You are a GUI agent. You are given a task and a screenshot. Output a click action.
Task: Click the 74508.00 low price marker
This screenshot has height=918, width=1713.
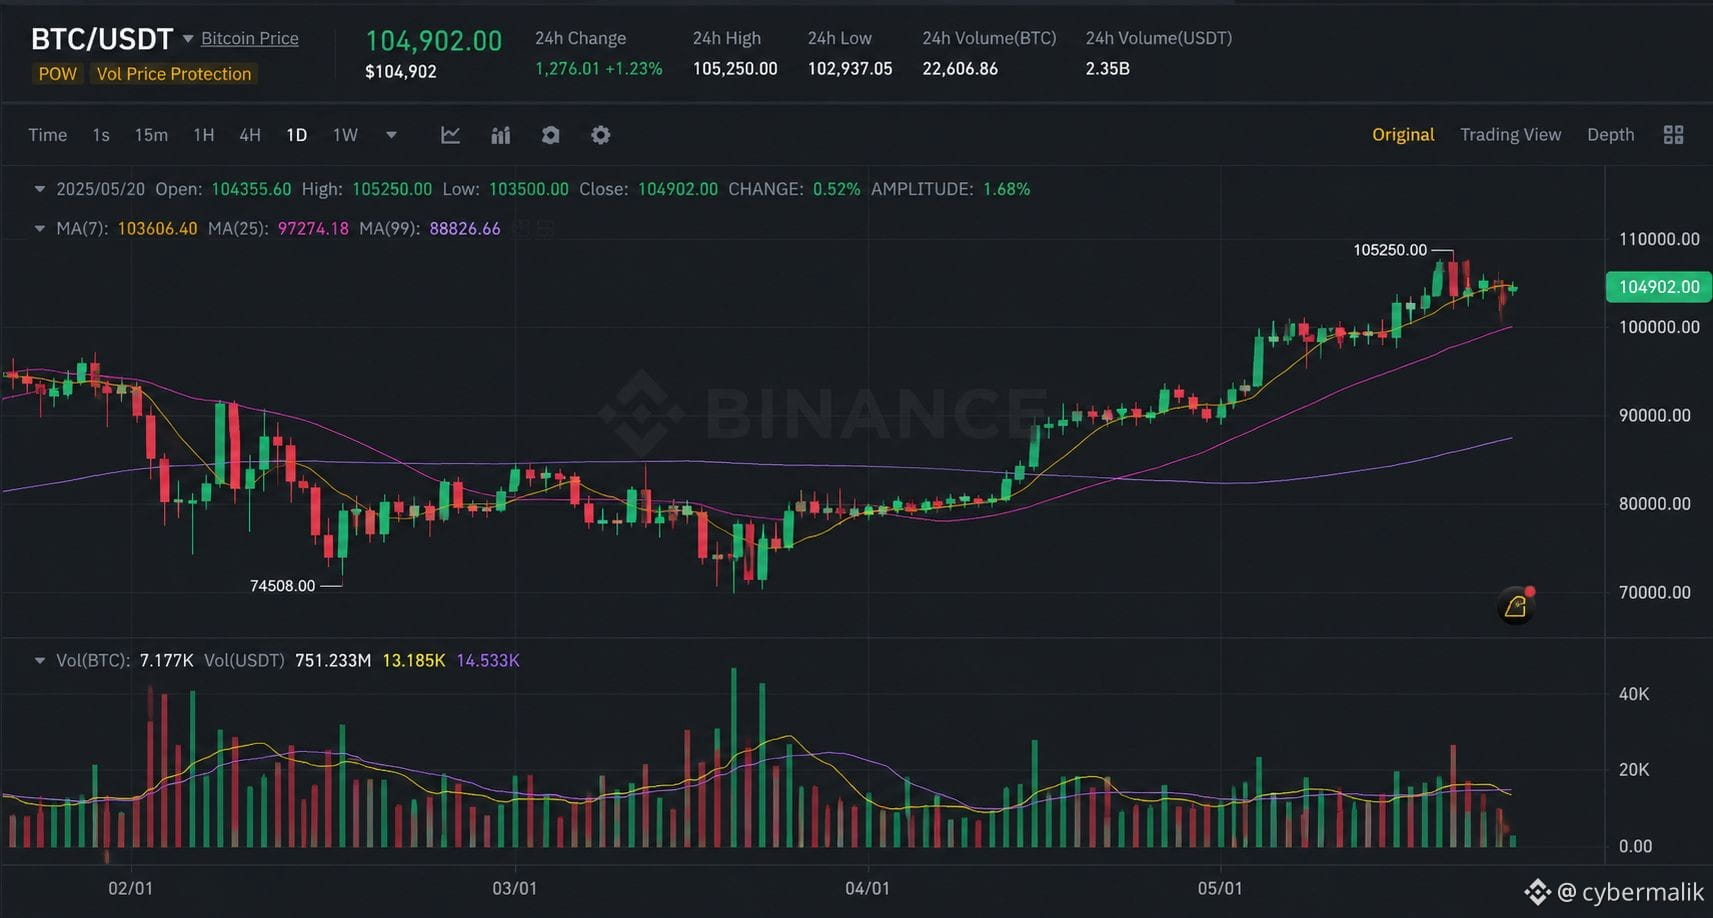[x=282, y=586]
